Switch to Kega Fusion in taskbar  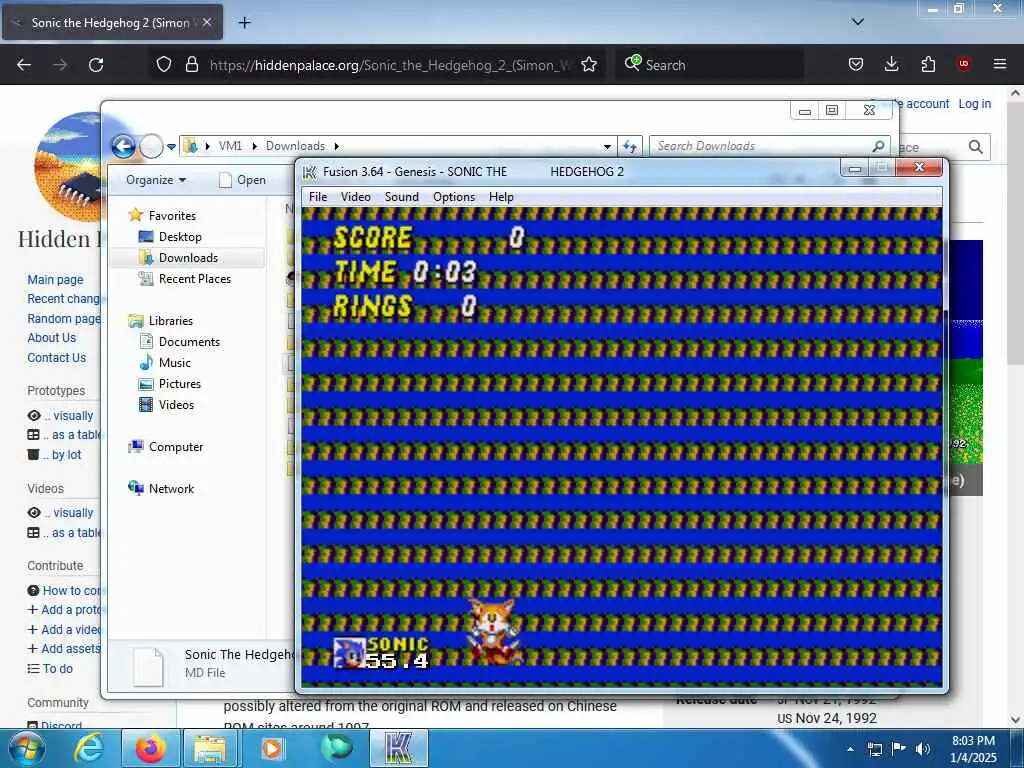(399, 748)
